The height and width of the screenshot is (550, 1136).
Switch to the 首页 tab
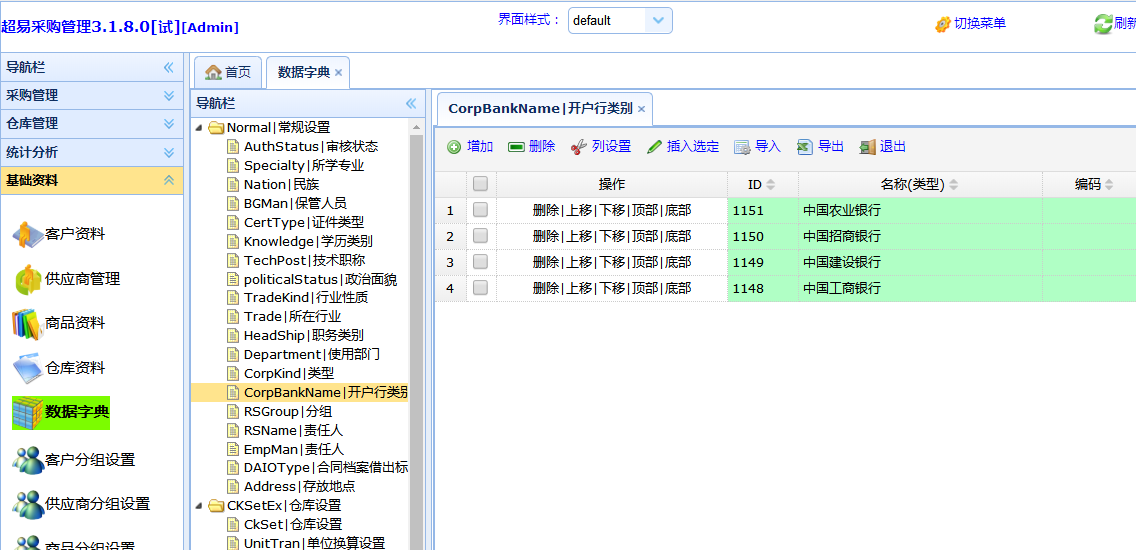pyautogui.click(x=228, y=72)
